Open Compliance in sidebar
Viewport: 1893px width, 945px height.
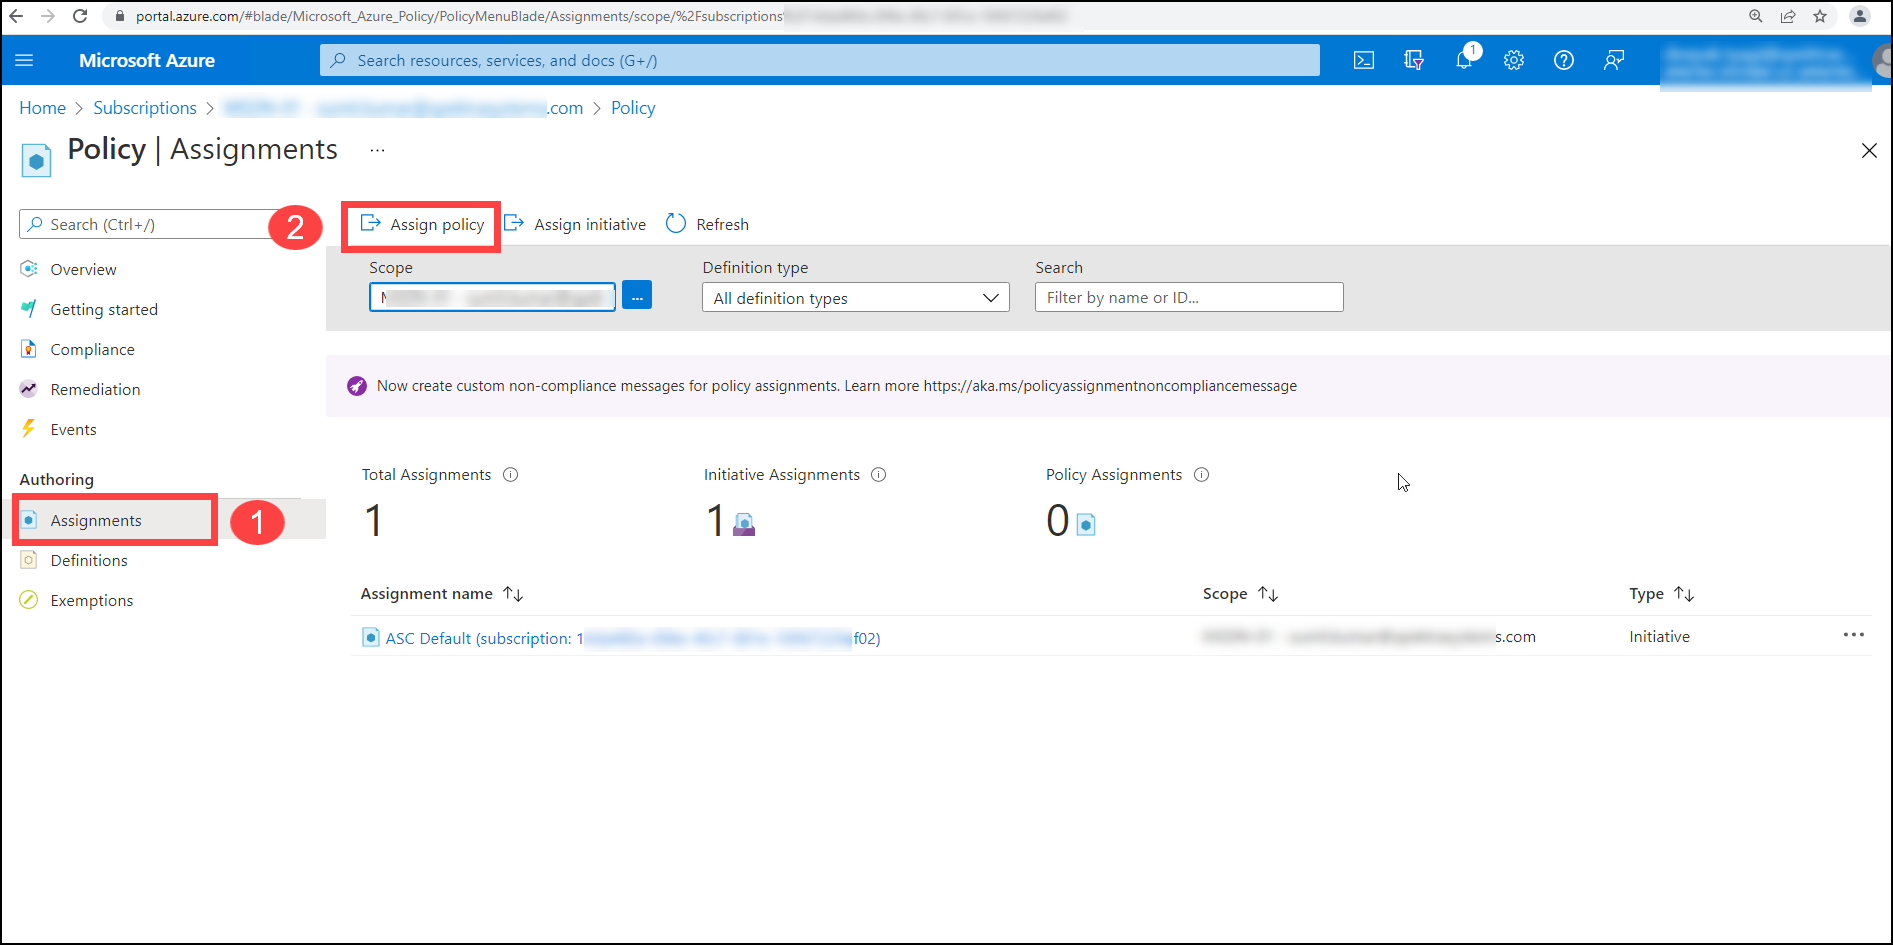[x=92, y=350]
